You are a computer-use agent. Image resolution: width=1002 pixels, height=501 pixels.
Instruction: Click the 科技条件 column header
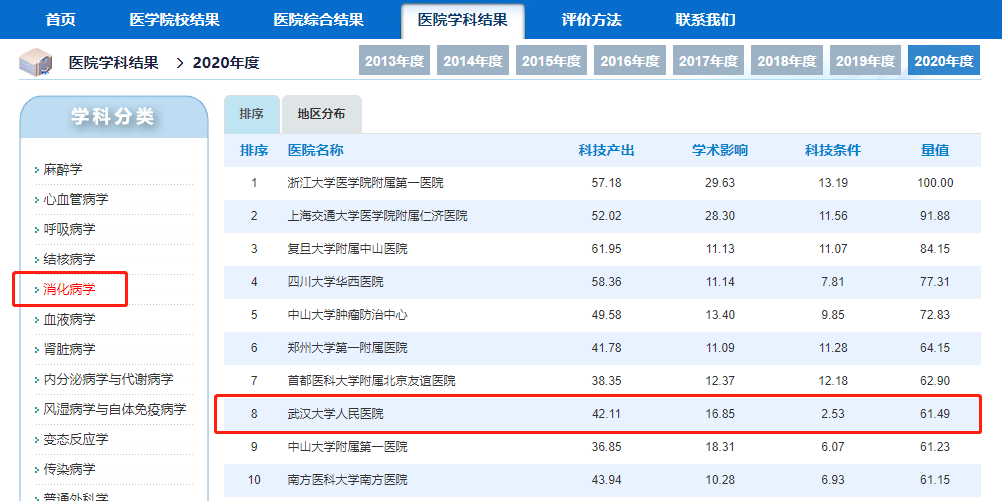click(833, 150)
